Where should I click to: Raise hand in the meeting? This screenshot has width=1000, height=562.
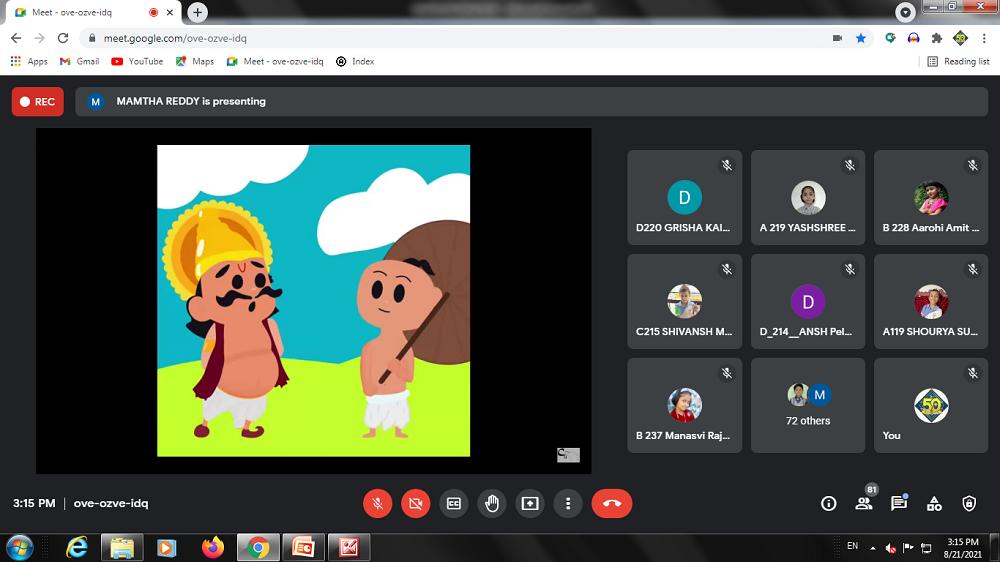[x=492, y=504]
